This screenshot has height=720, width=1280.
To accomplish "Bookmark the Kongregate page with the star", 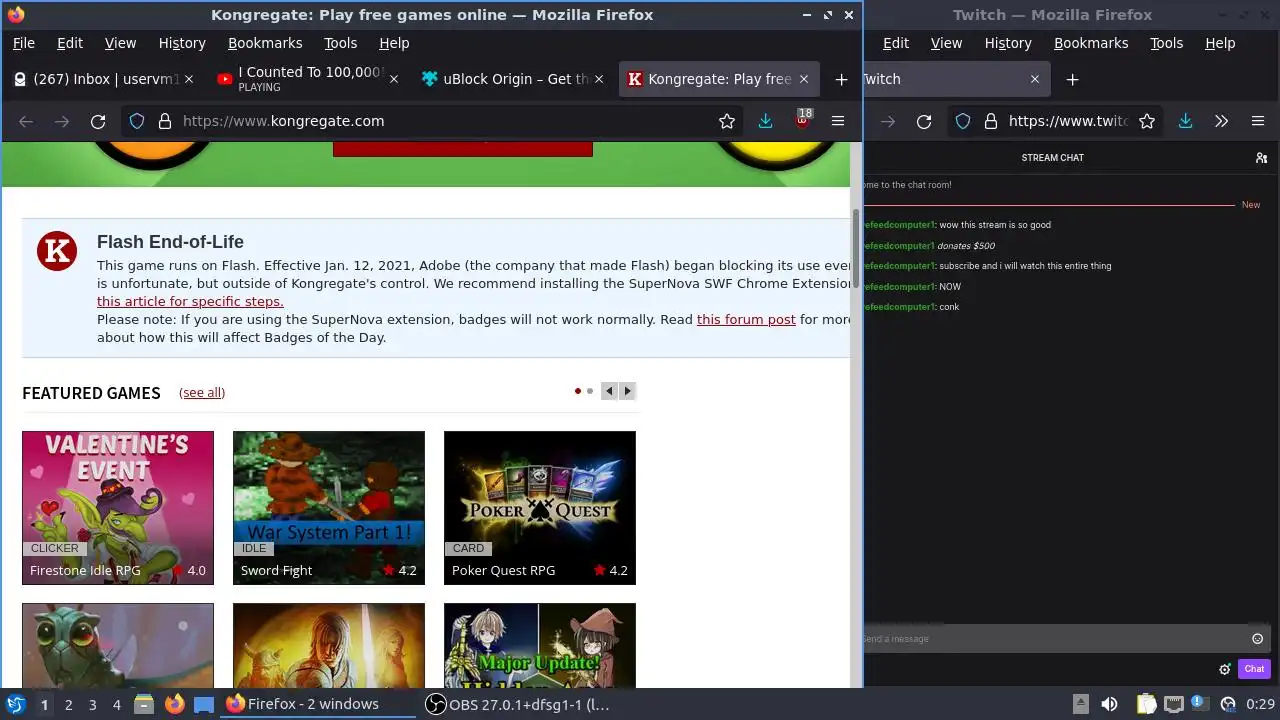I will 727,121.
